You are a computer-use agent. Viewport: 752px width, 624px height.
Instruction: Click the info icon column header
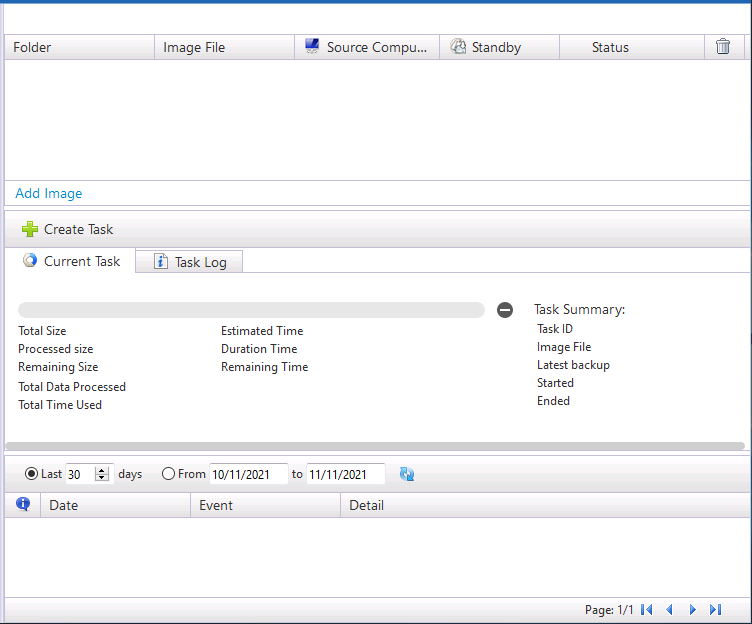[23, 505]
